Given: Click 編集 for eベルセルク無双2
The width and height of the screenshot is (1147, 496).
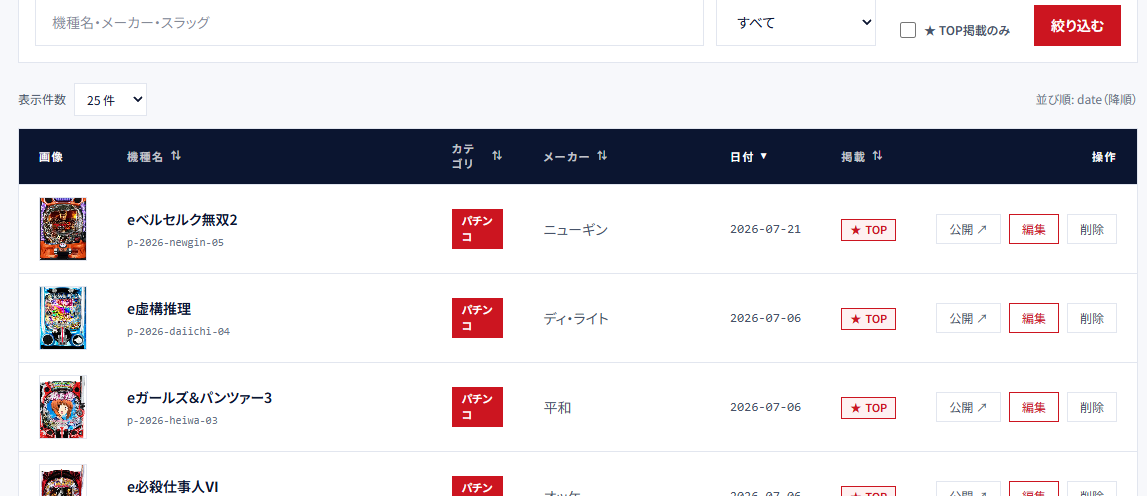Looking at the screenshot, I should [x=1034, y=229].
